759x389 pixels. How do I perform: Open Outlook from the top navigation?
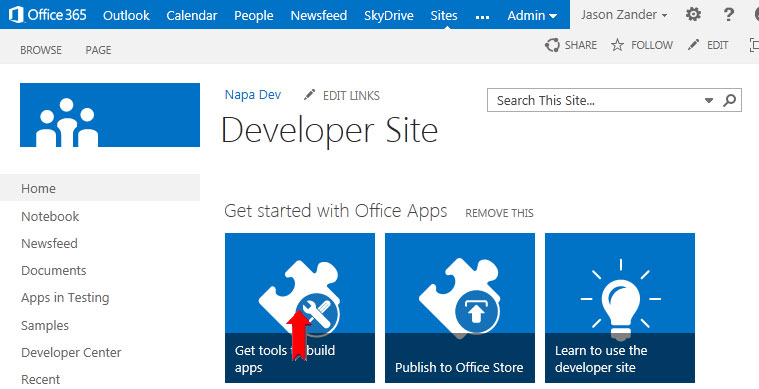126,15
